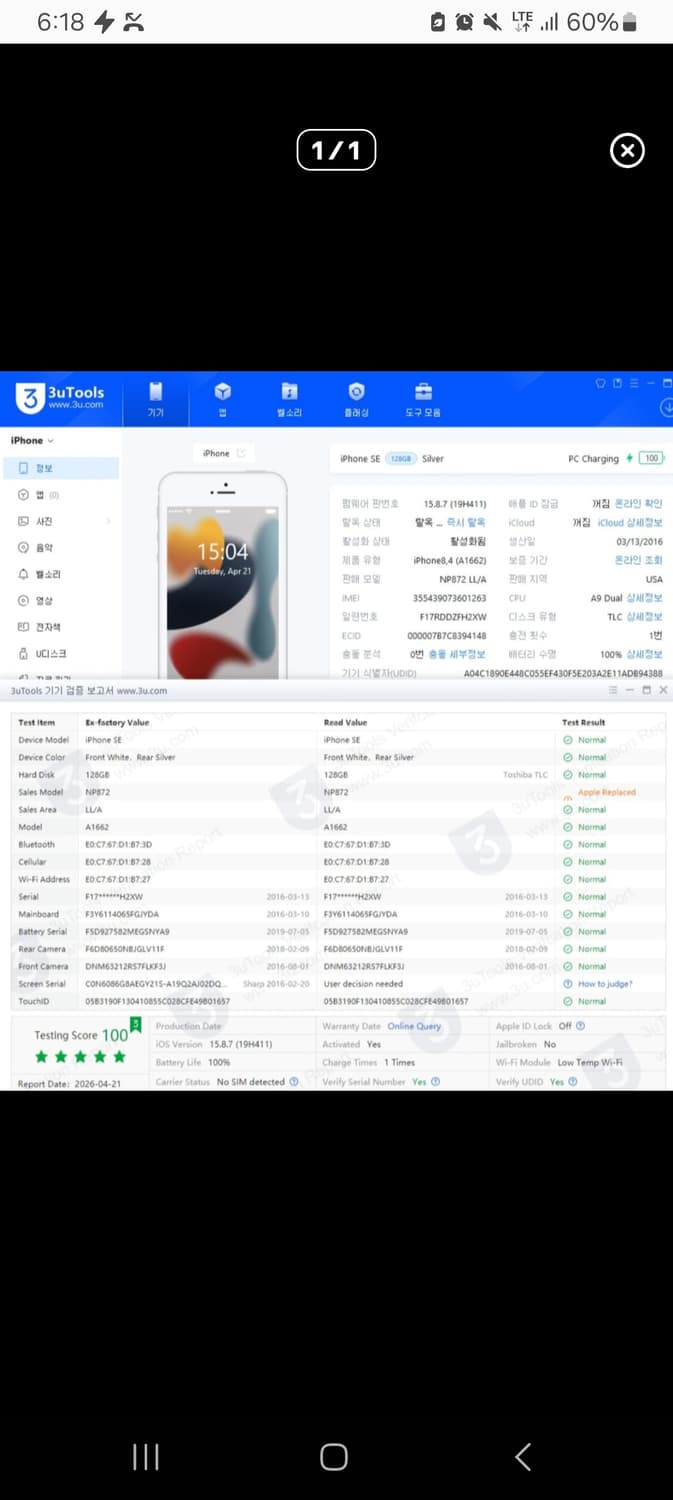Screen dimensions: 673x1500
Task: Click the battery level 100 indicator
Action: point(652,459)
